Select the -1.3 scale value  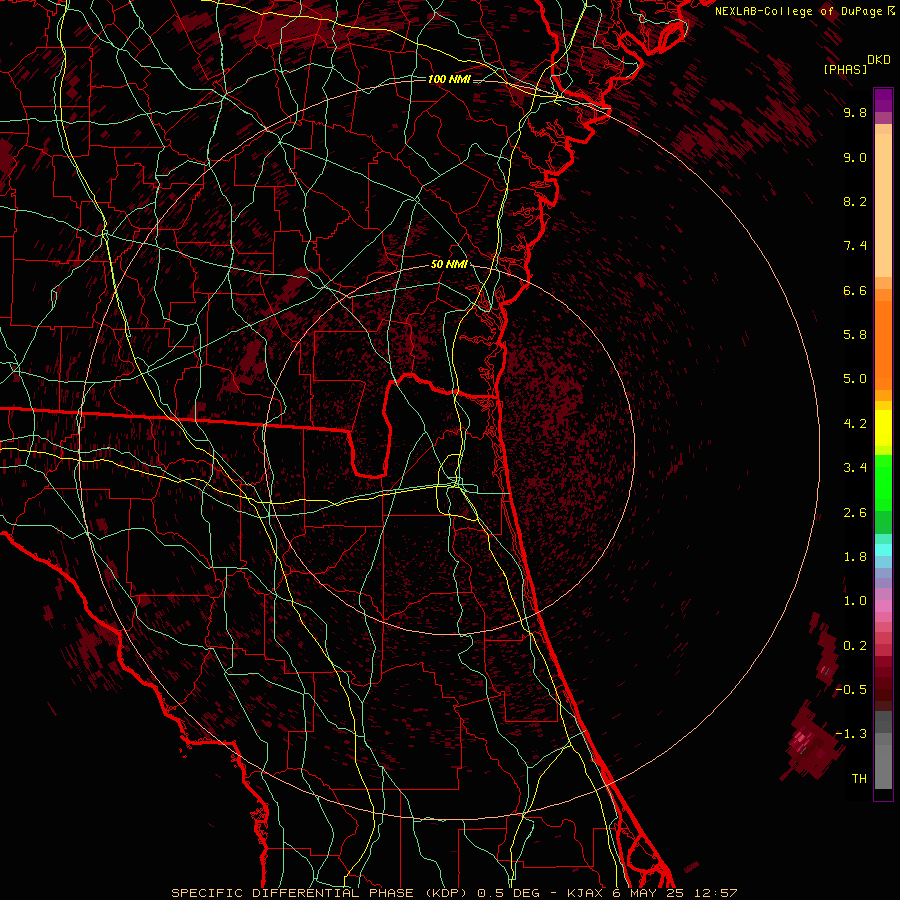click(x=851, y=734)
